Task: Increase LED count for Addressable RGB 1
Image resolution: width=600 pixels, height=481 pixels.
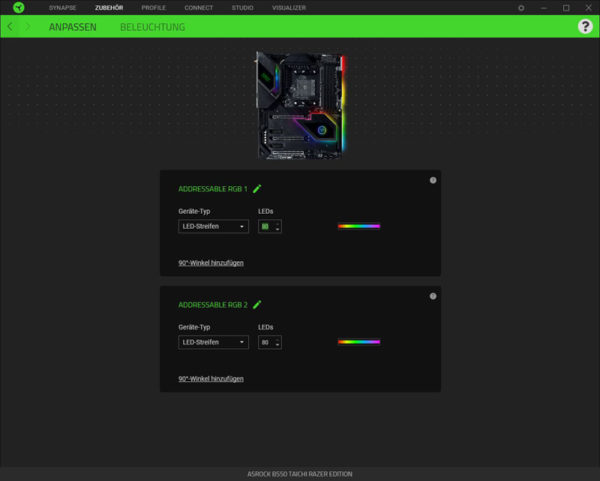Action: point(277,223)
